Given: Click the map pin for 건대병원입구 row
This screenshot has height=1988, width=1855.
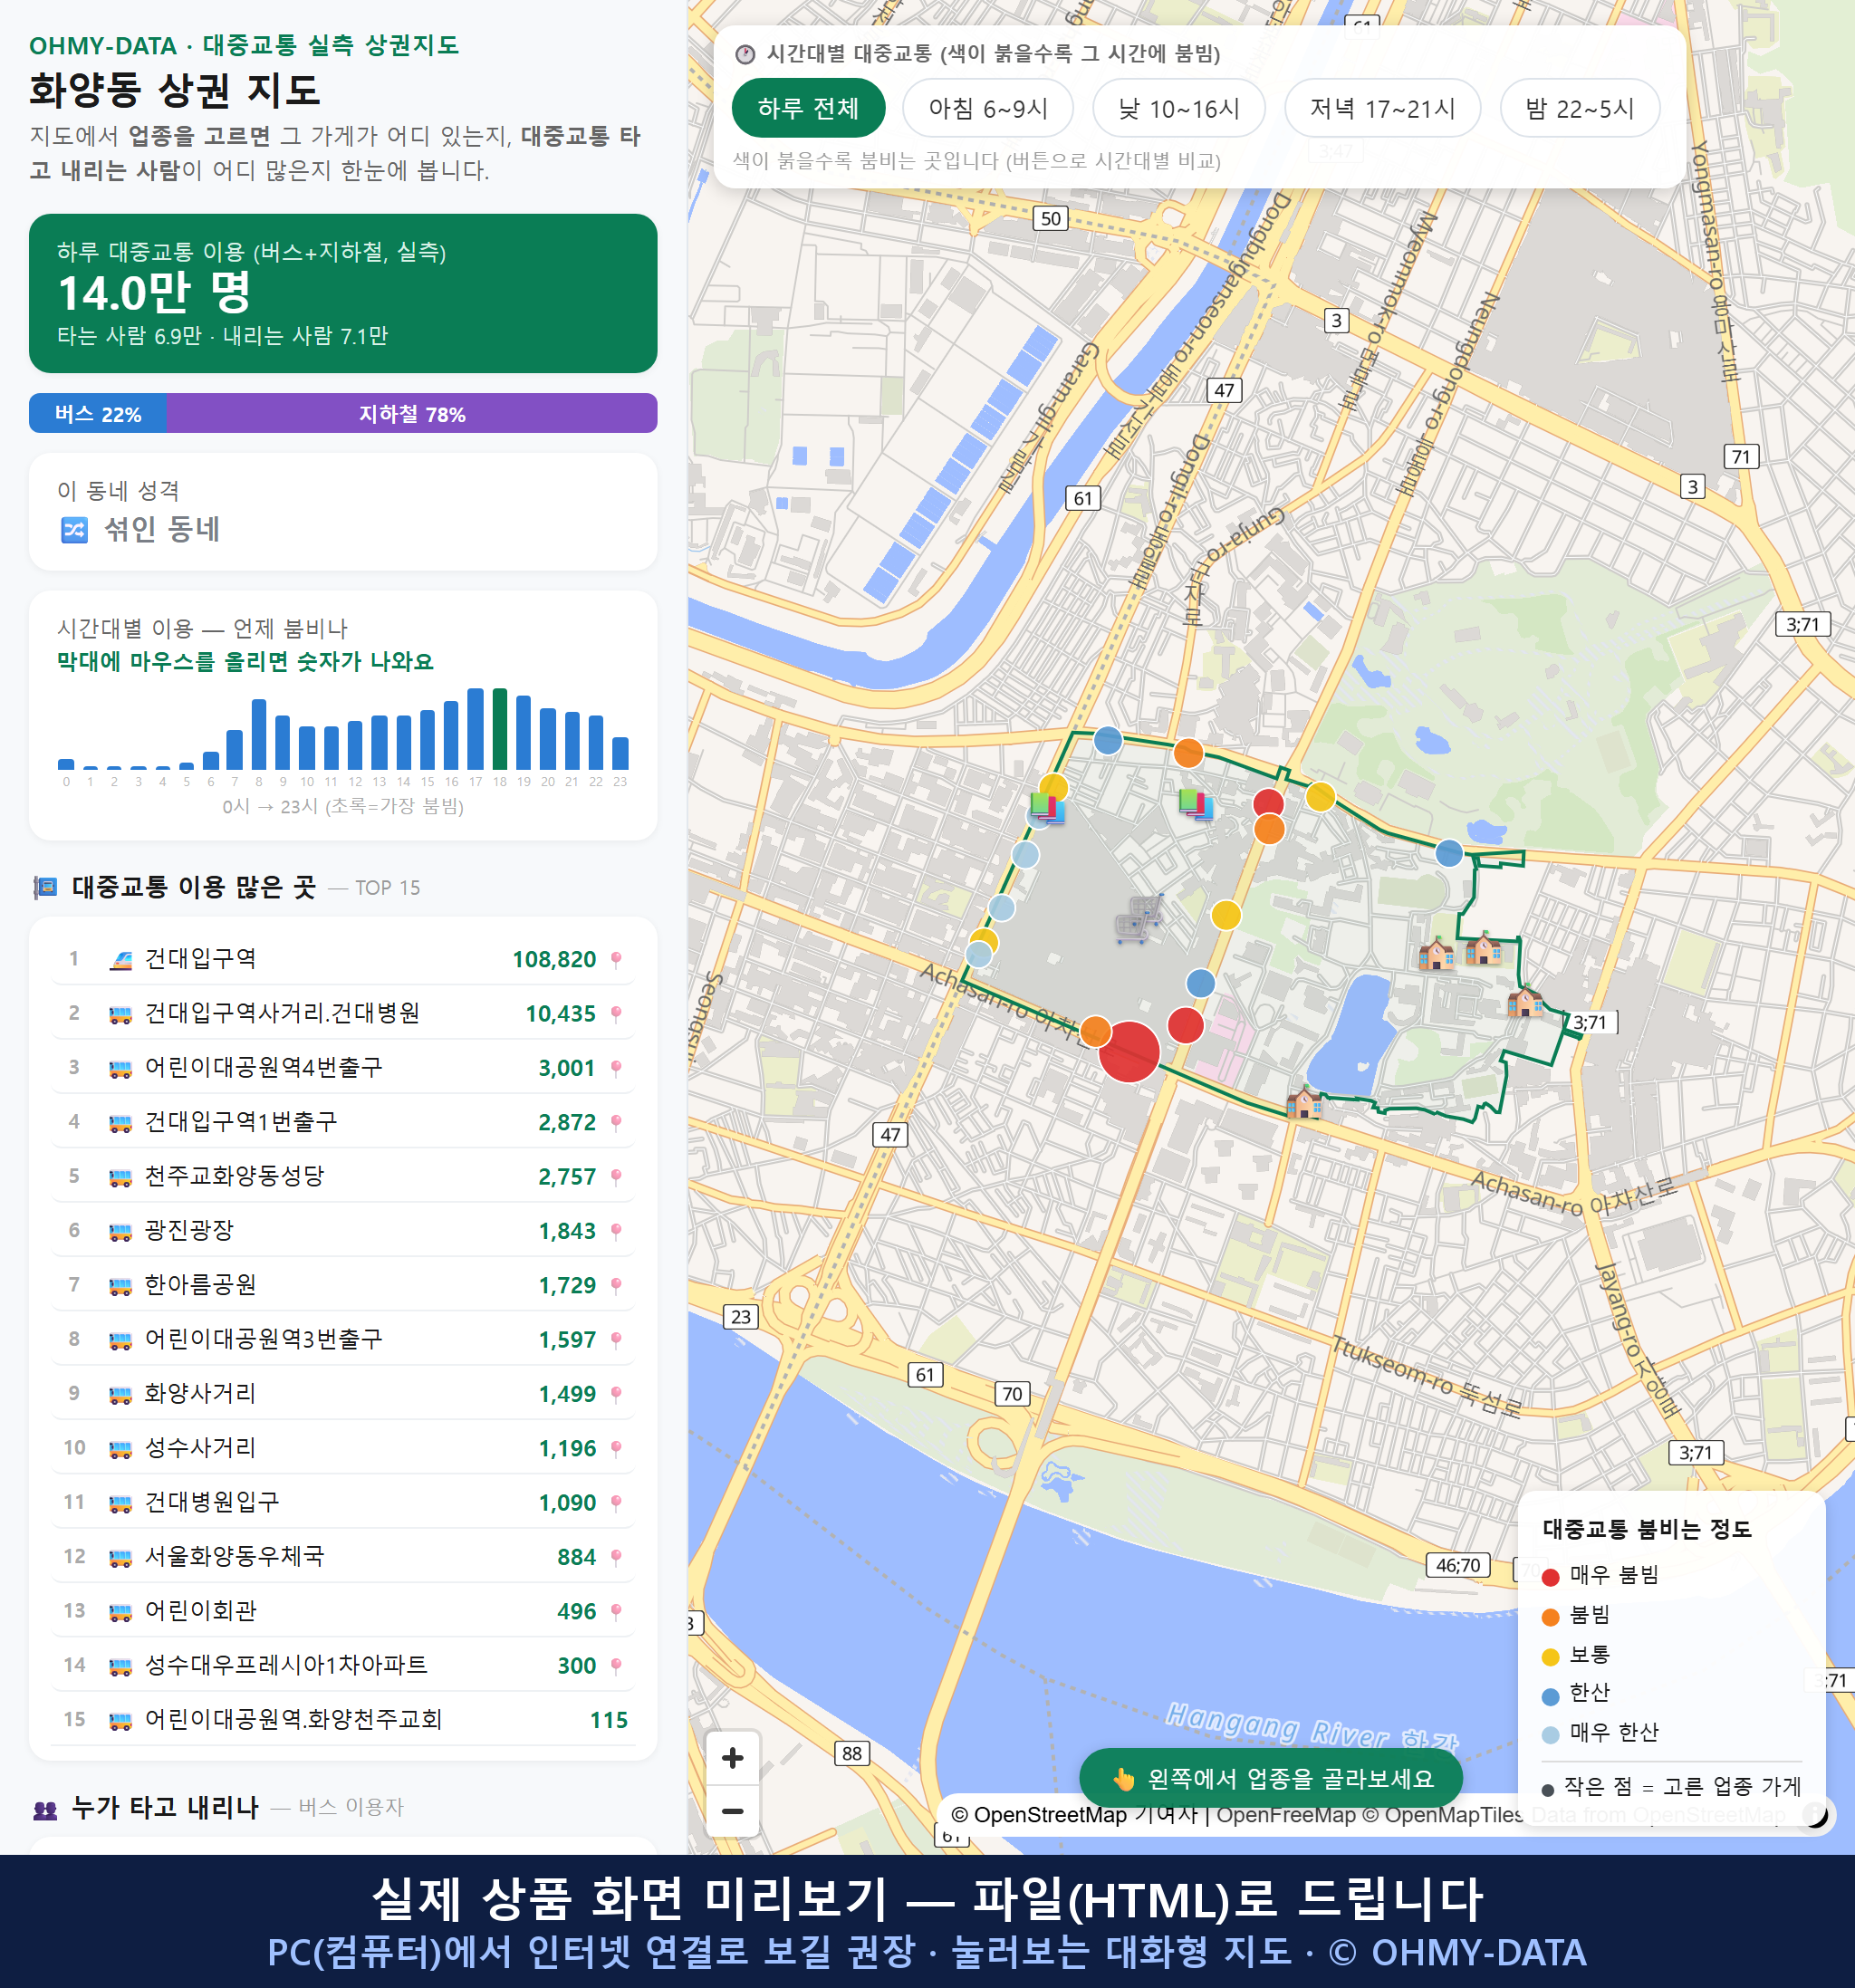Looking at the screenshot, I should pos(616,1504).
